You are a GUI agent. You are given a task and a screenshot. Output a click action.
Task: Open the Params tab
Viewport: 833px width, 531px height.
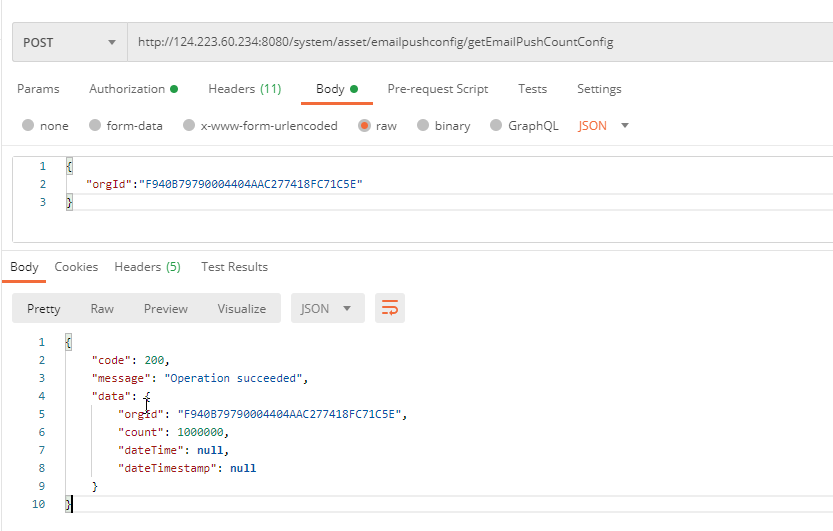coord(38,89)
